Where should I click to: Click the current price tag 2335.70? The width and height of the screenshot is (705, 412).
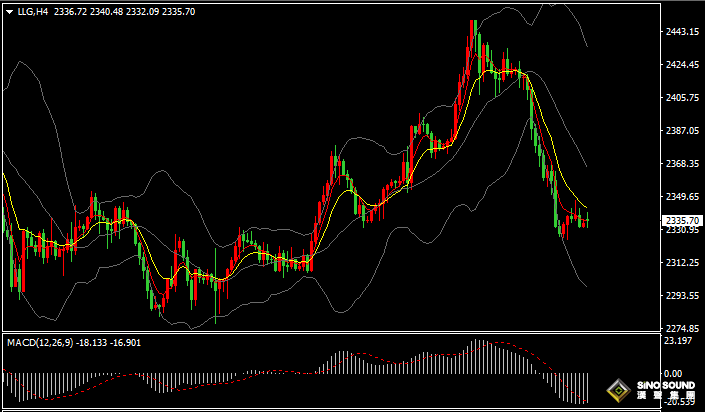click(x=682, y=220)
